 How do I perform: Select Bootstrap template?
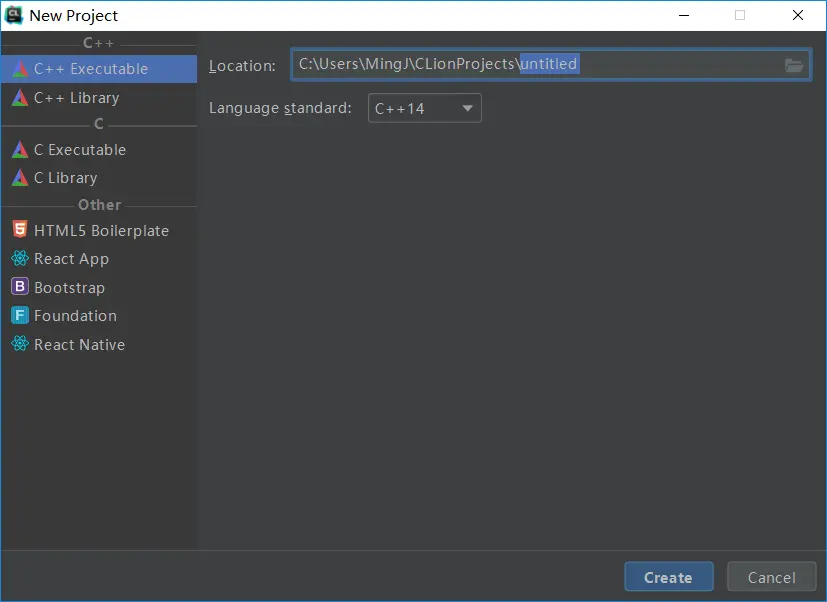[x=99, y=288]
